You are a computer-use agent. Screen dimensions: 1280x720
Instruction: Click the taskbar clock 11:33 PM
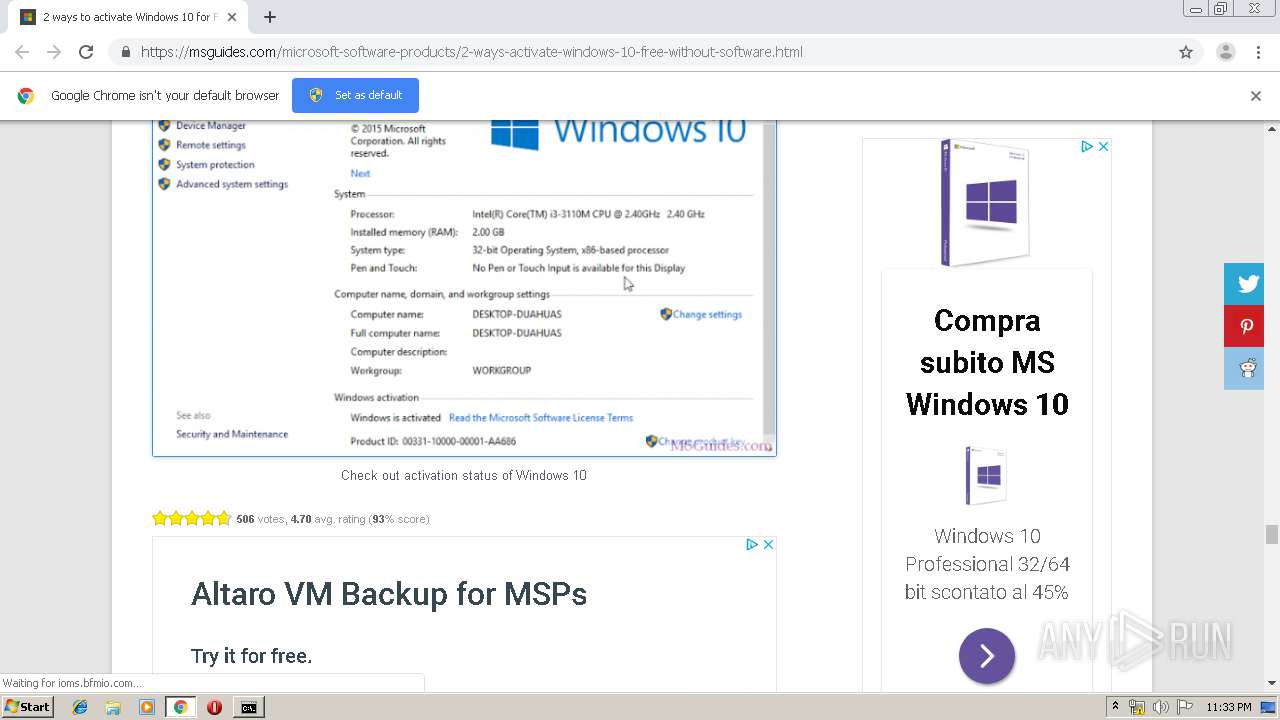coord(1229,707)
